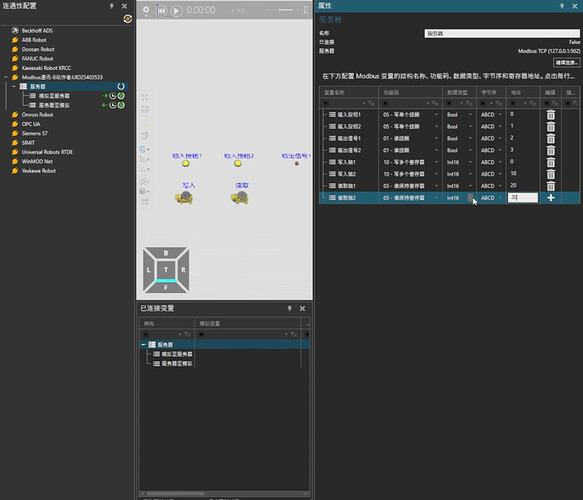Collapse the 服务器 node in connectivity tree
This screenshot has width=583, height=500.
(14, 86)
